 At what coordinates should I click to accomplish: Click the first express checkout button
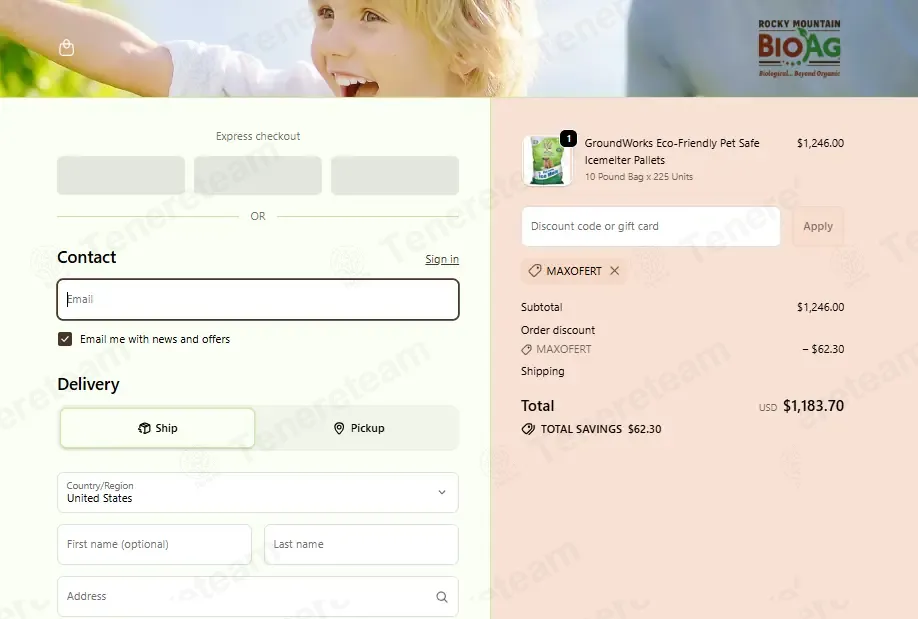(121, 175)
